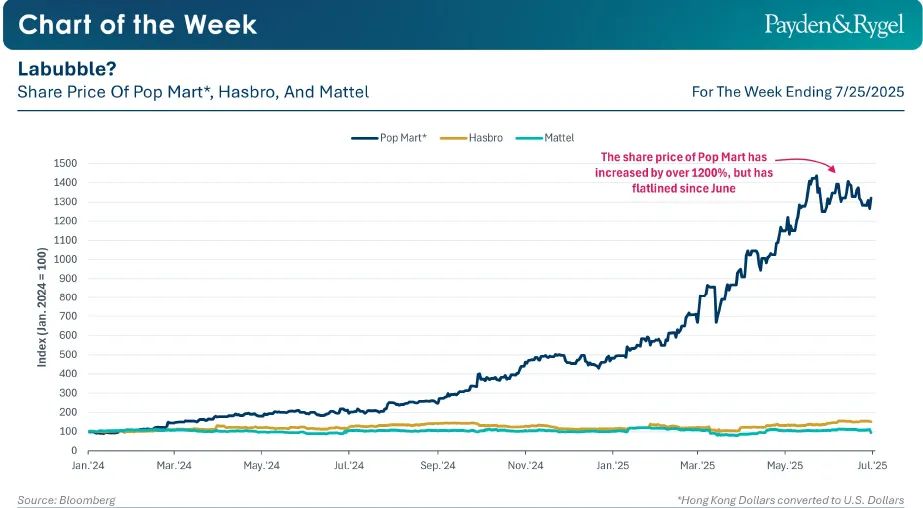Click the Pop Mart legend label
This screenshot has width=923, height=508.
tap(403, 138)
